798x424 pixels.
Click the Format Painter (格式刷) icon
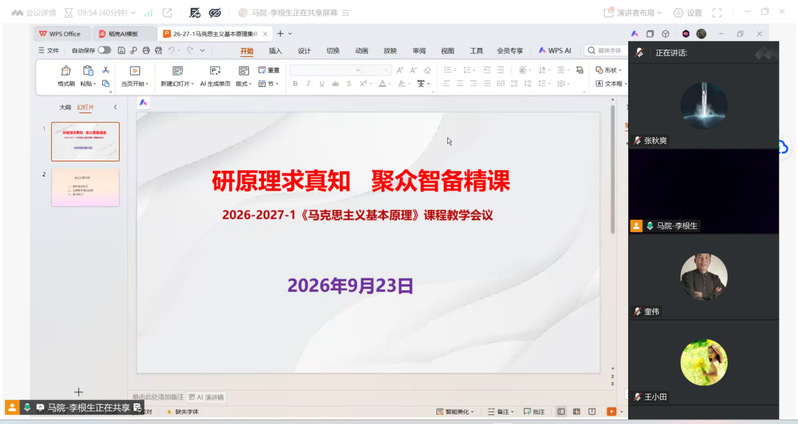click(66, 71)
